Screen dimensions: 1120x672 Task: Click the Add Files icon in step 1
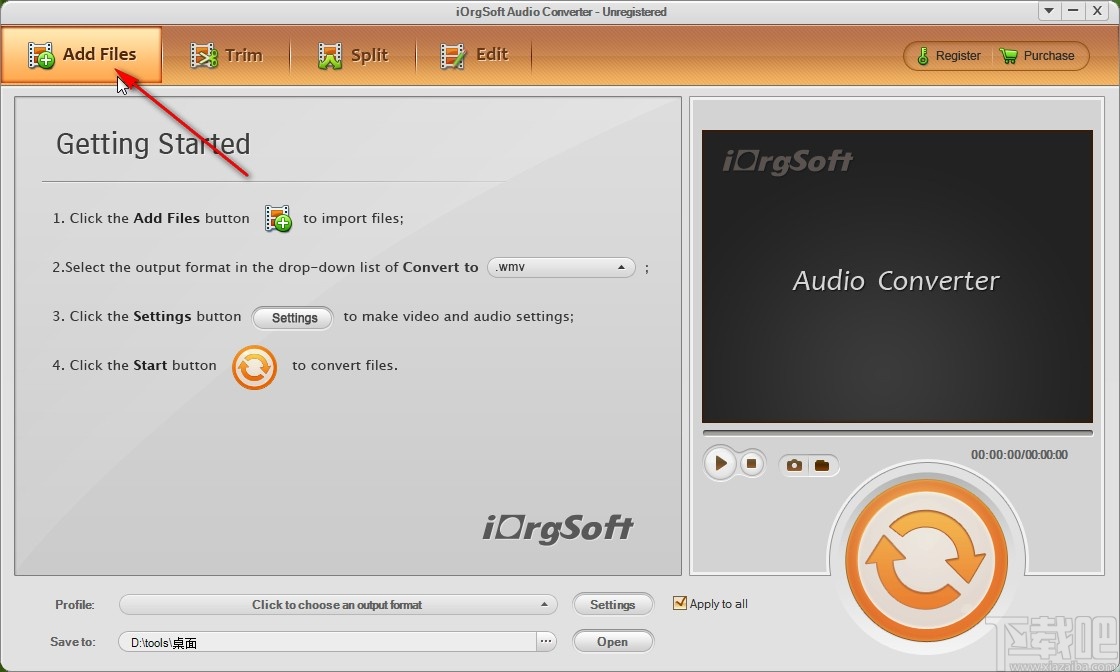277,218
